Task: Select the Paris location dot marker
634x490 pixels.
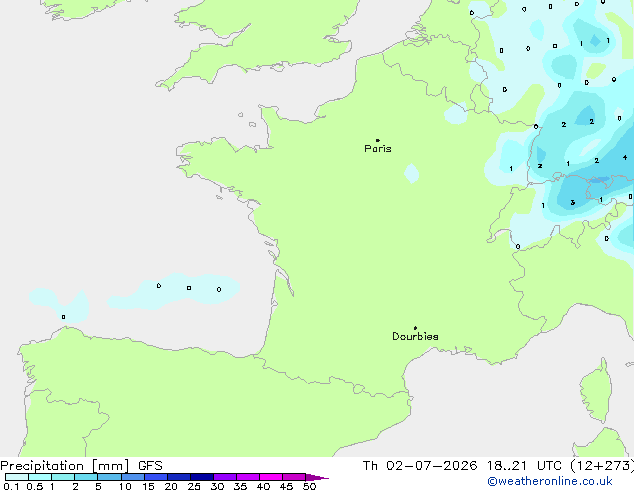Action: 378,140
